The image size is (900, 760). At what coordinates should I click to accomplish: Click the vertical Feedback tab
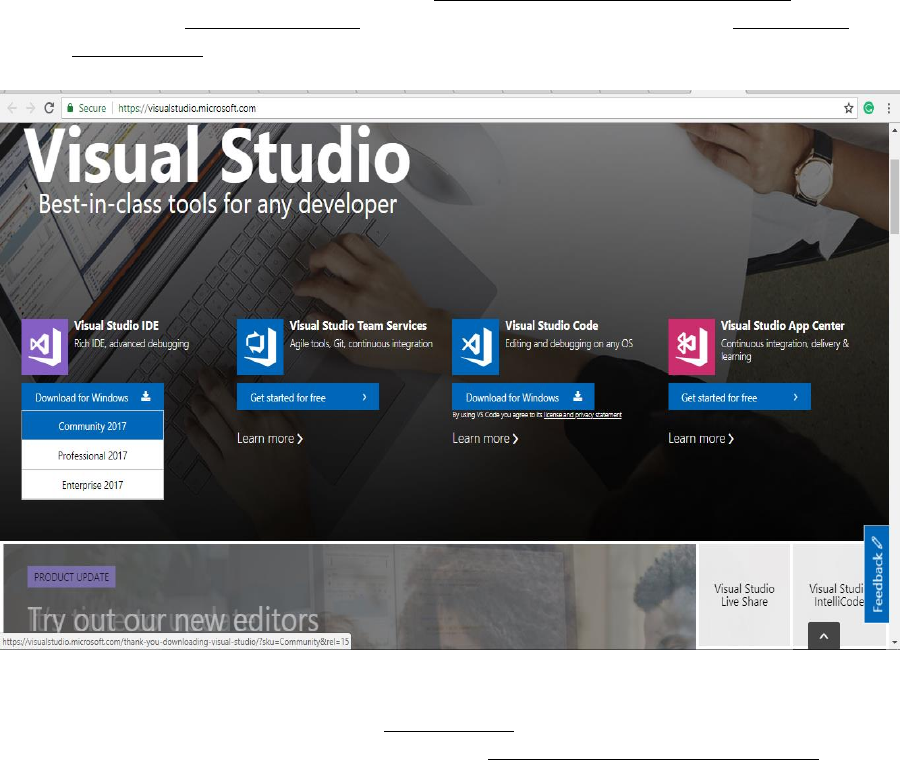point(876,574)
